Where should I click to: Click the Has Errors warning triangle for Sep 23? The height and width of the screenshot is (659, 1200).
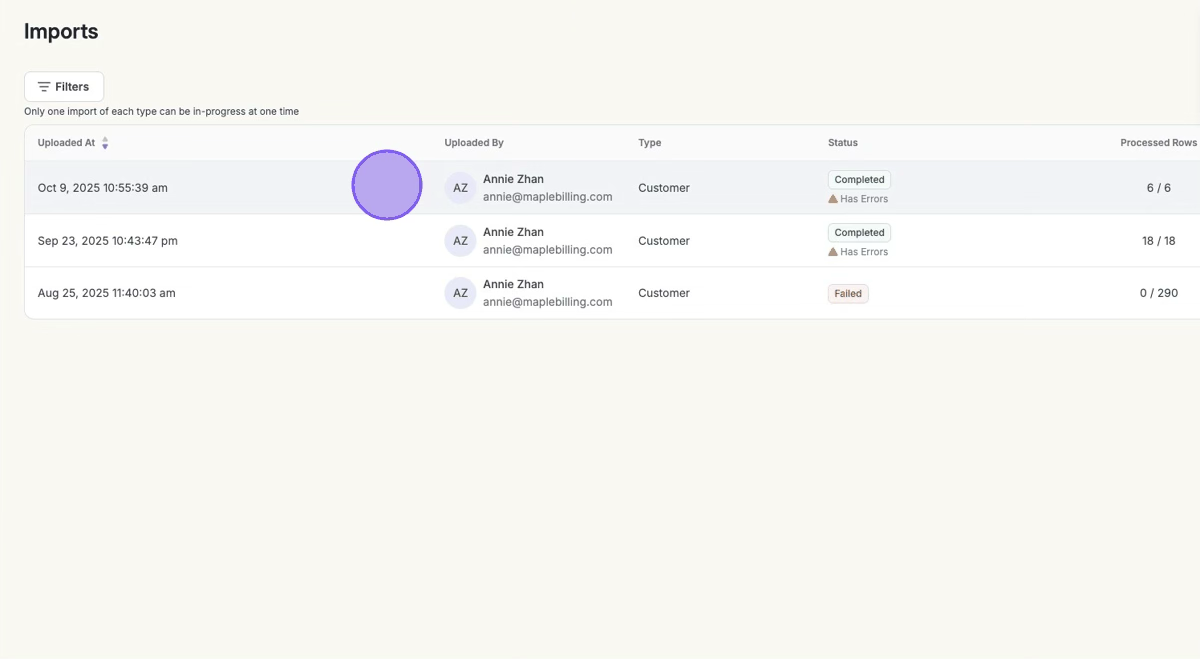click(833, 252)
